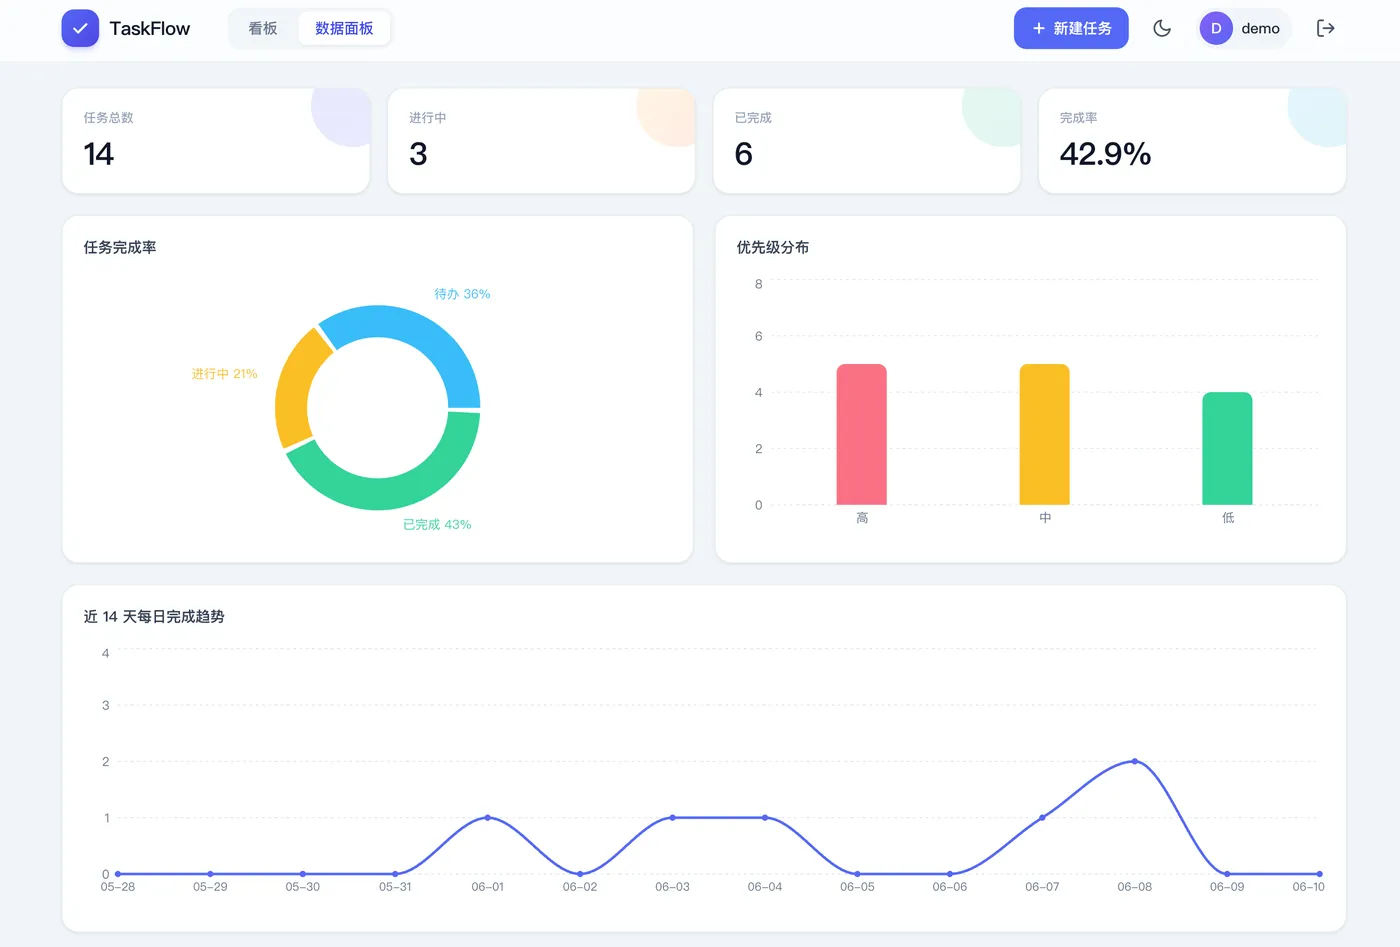Click the red 高 priority bar
Image resolution: width=1400 pixels, height=947 pixels.
tap(861, 434)
